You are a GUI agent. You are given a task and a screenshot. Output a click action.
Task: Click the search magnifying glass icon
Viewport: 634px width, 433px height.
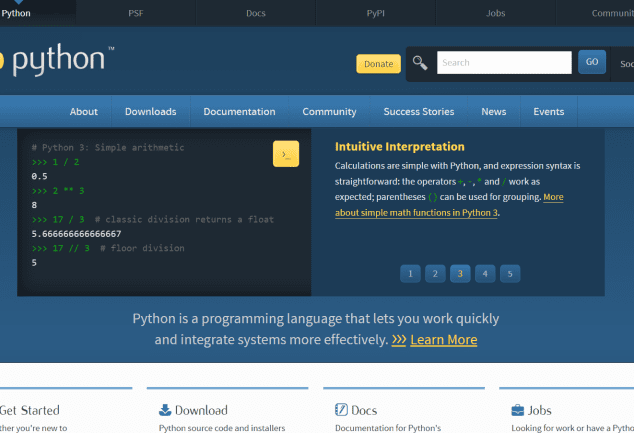420,63
